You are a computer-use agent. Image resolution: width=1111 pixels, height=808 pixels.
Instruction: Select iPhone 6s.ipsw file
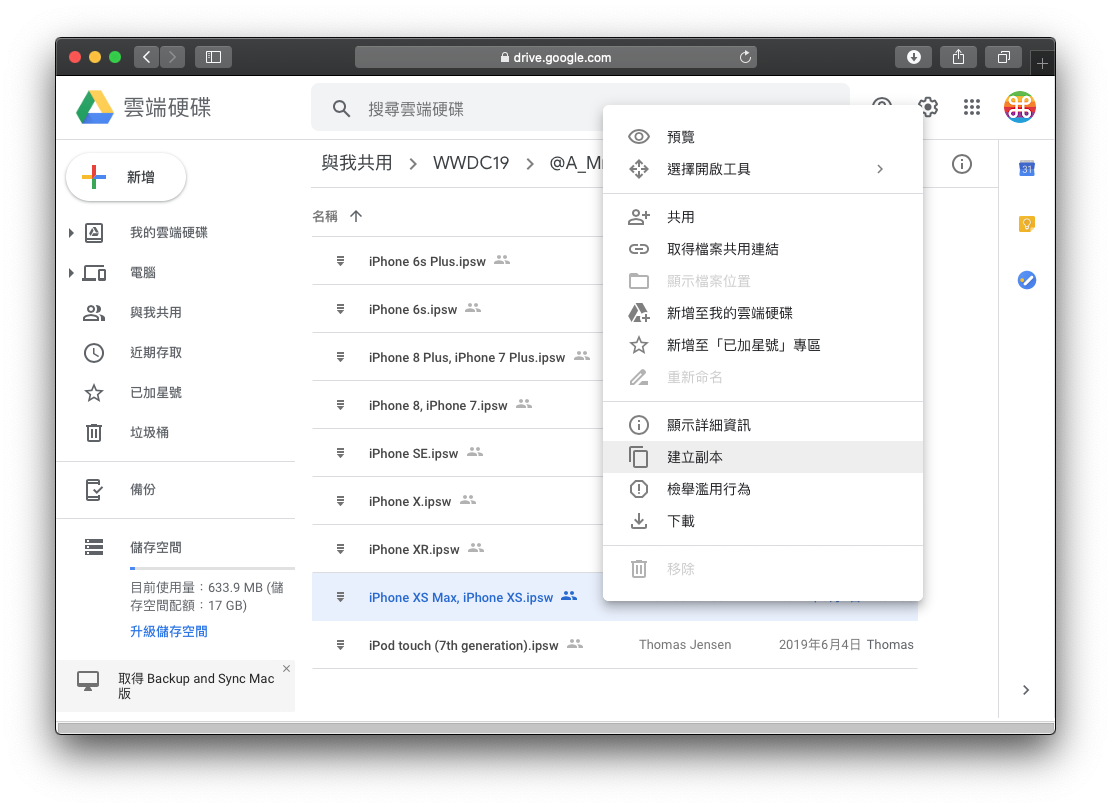[x=457, y=310]
